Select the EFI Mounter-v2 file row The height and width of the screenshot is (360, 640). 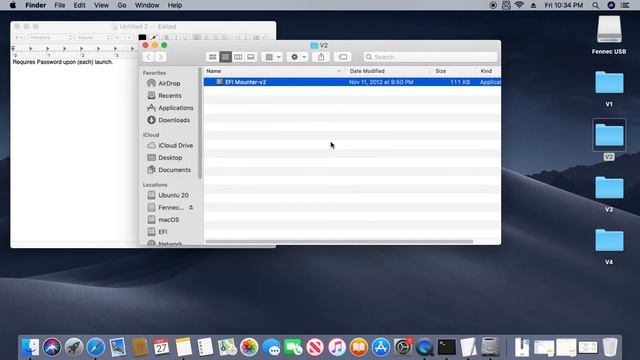point(352,82)
